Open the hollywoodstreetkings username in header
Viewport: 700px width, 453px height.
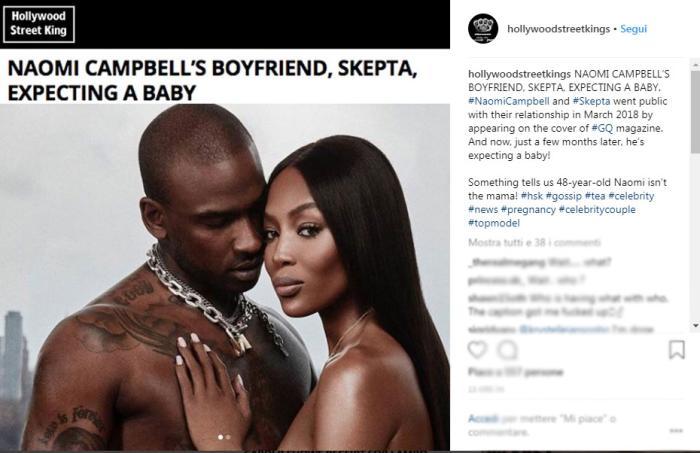click(558, 29)
